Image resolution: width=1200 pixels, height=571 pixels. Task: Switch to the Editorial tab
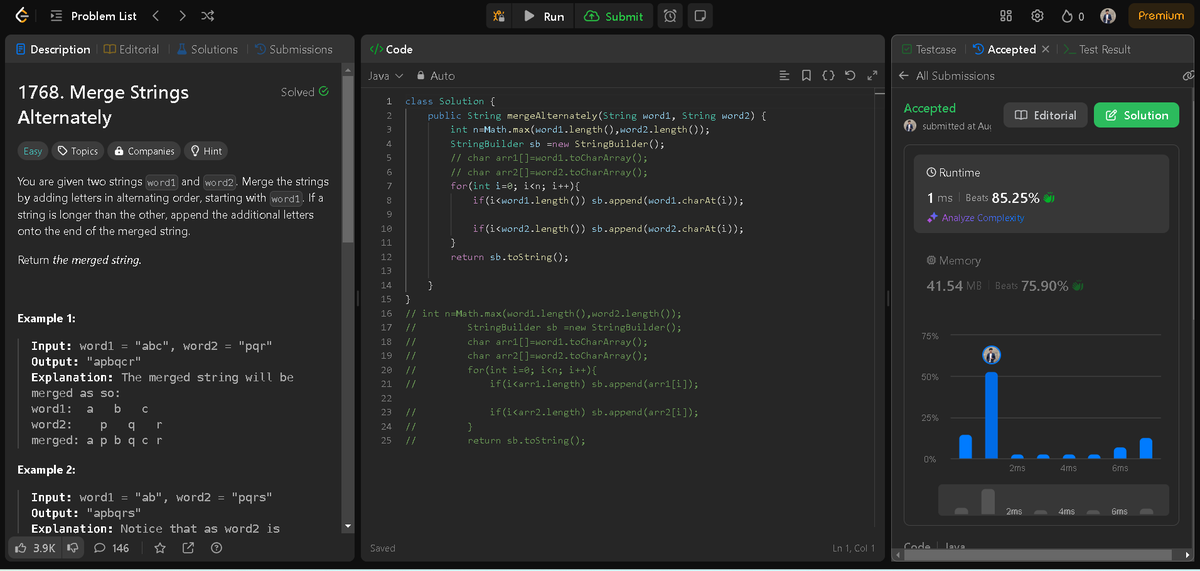[x=132, y=49]
